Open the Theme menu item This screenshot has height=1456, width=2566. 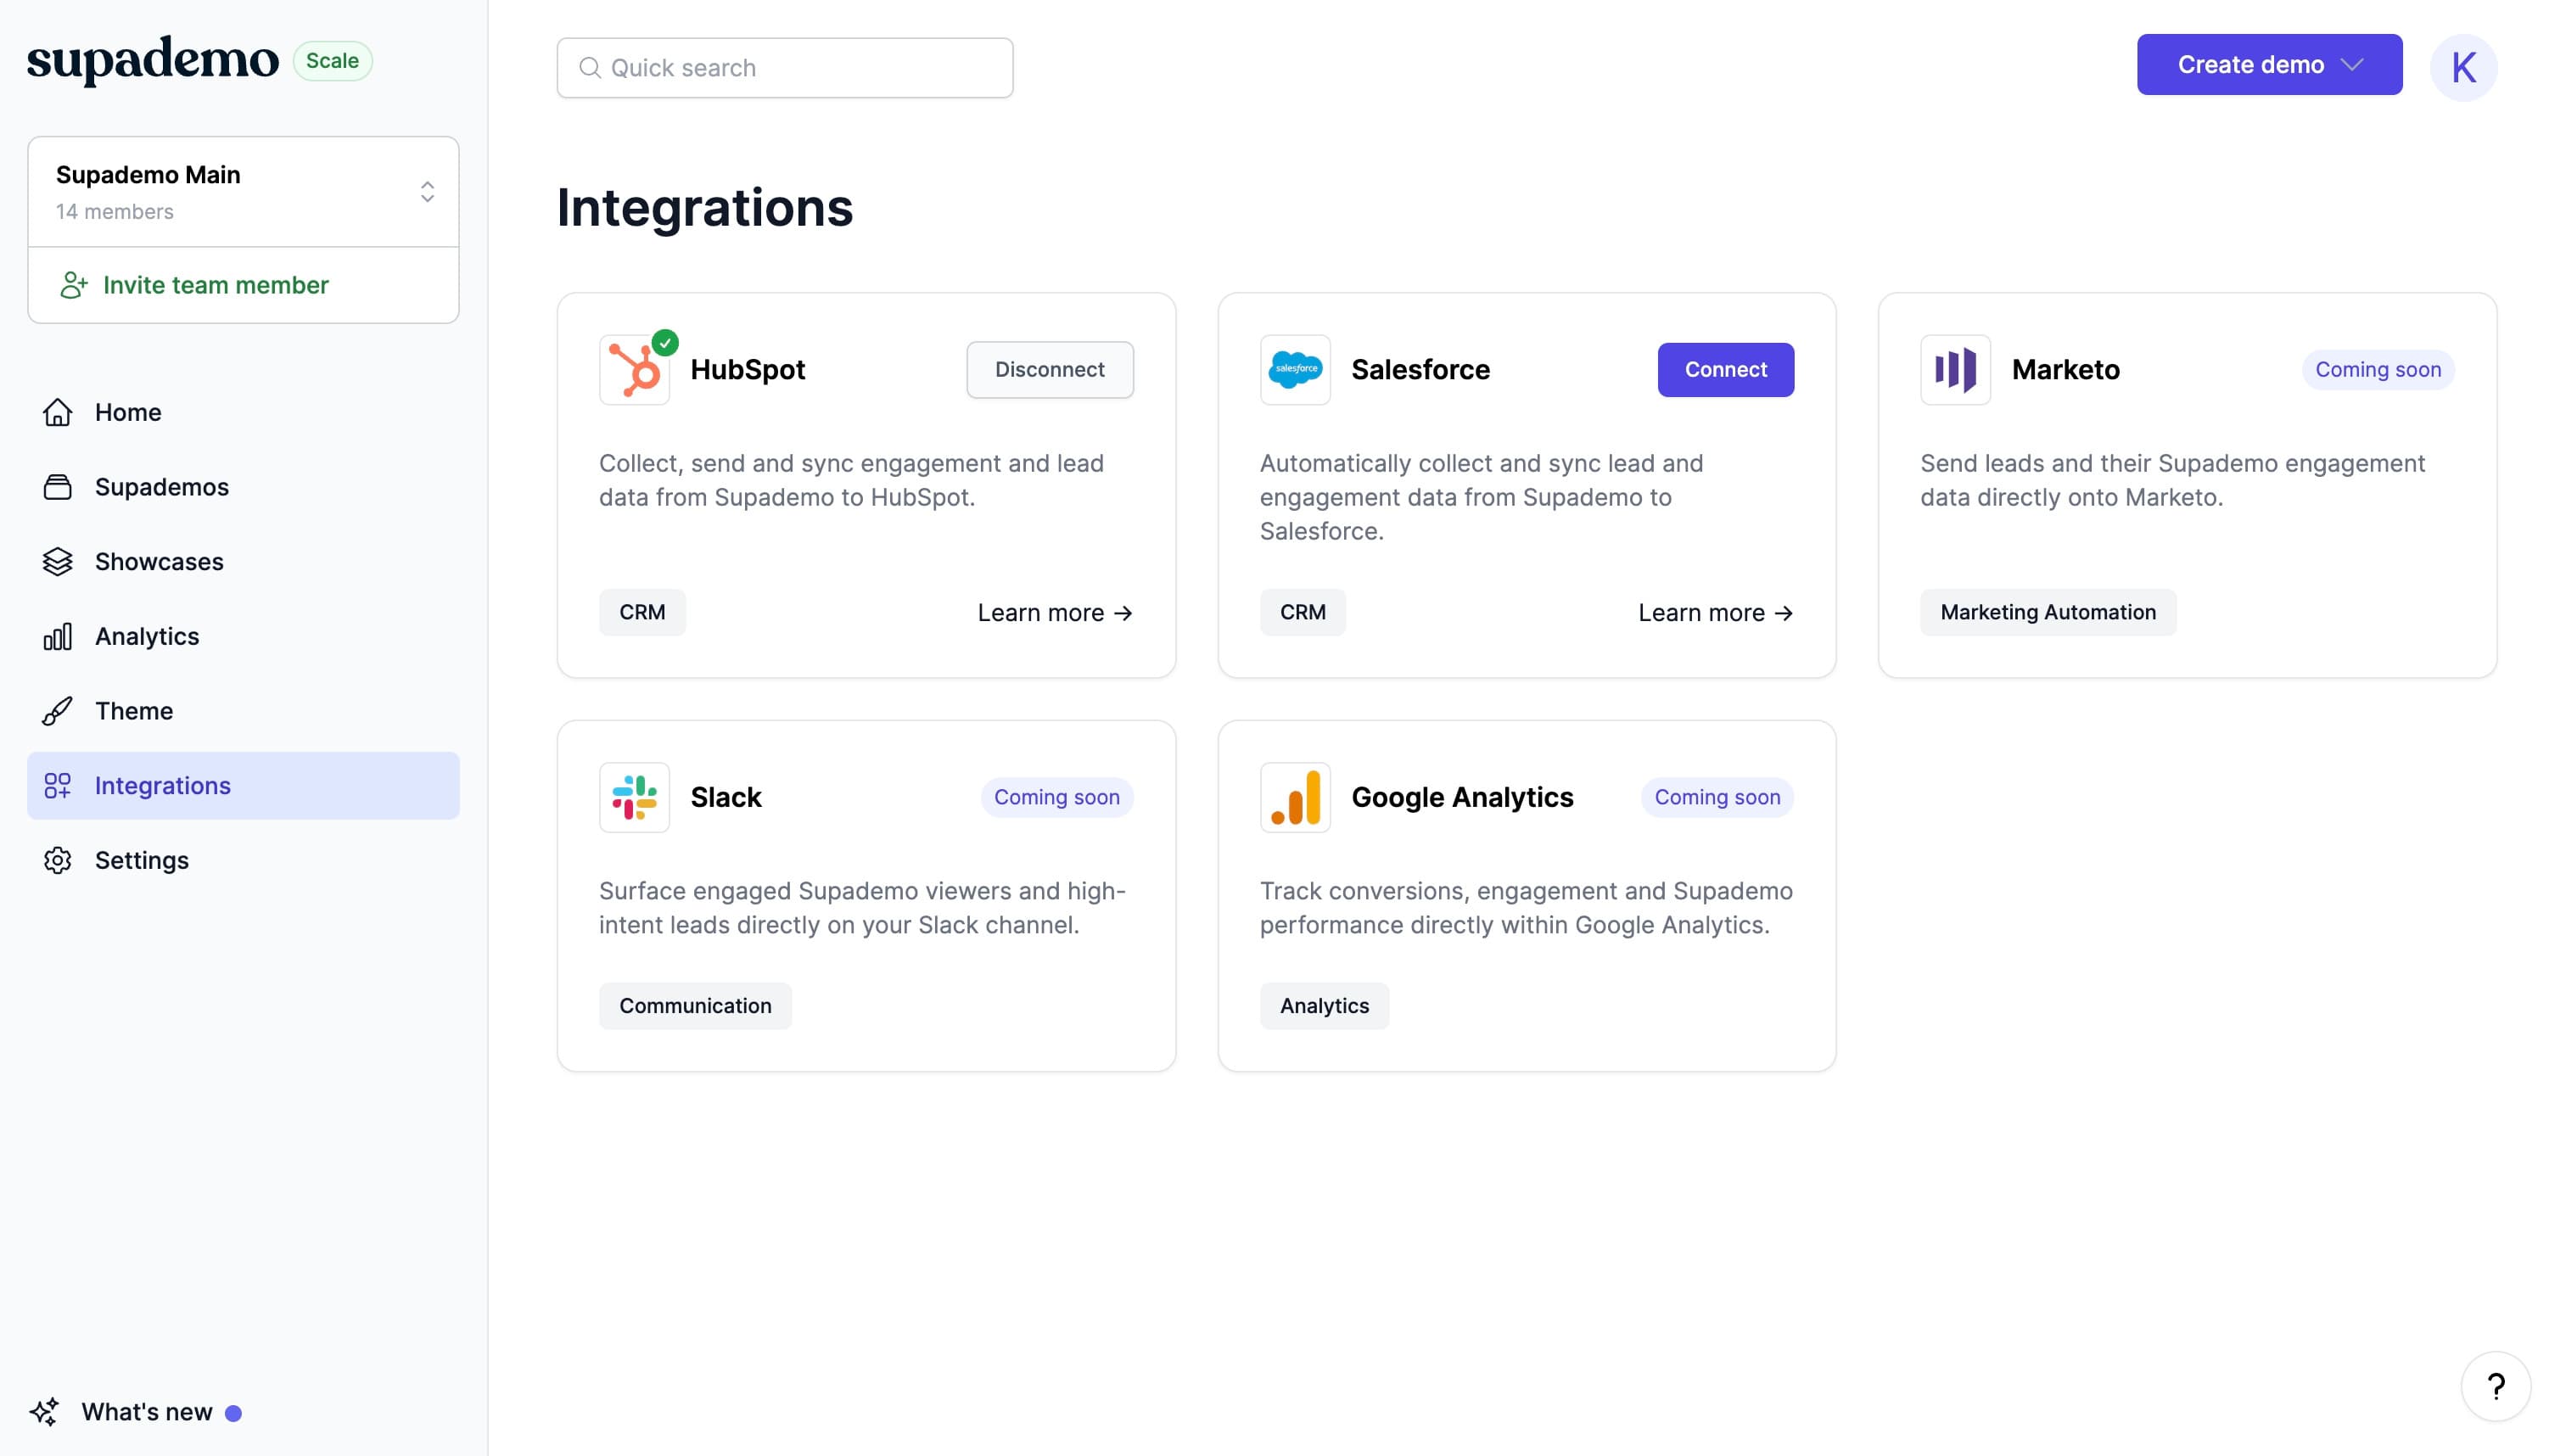[x=243, y=711]
